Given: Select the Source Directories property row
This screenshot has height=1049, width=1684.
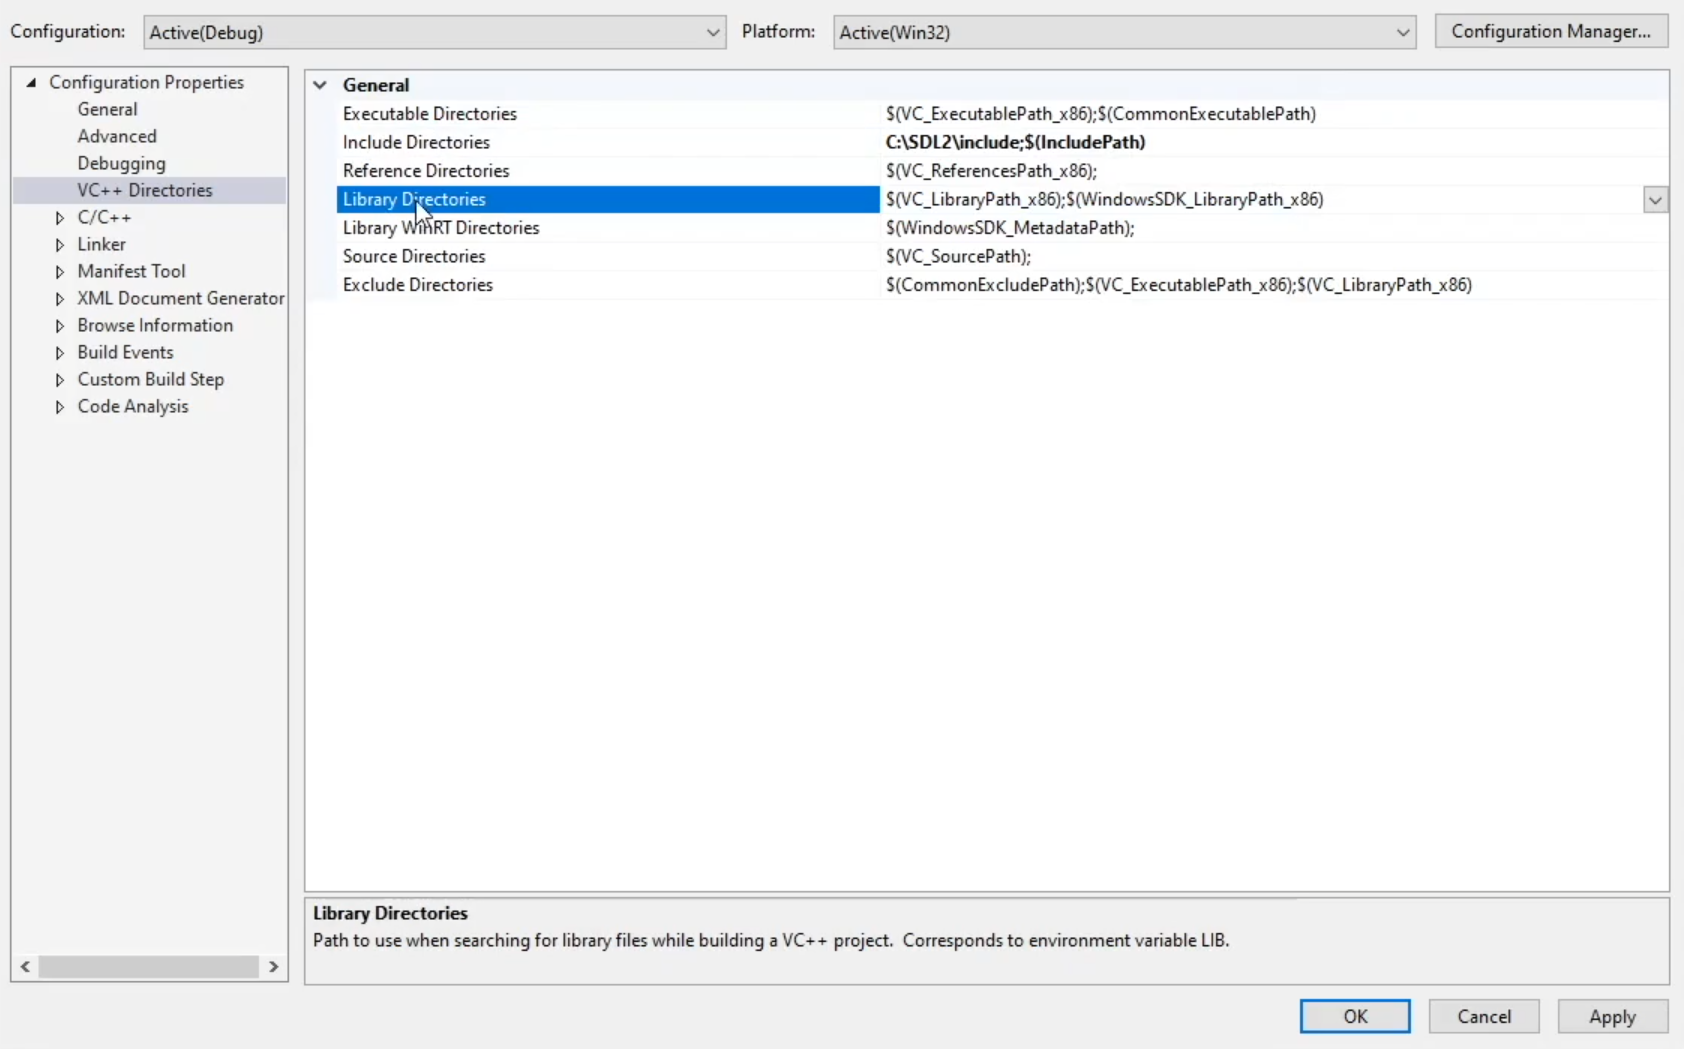Looking at the screenshot, I should [x=1003, y=256].
